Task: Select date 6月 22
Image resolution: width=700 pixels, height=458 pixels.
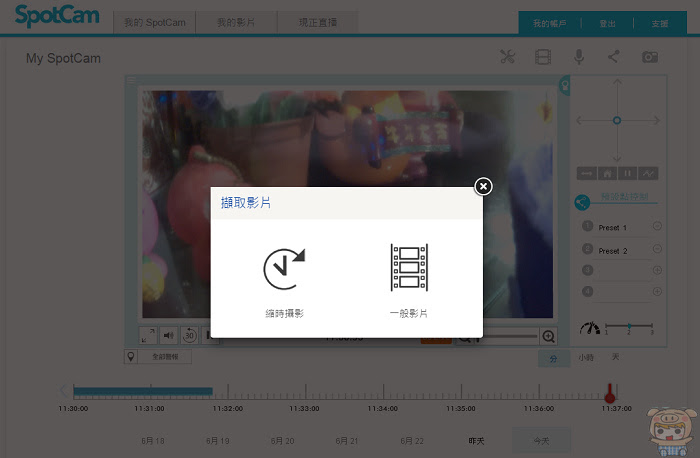Action: [x=412, y=441]
